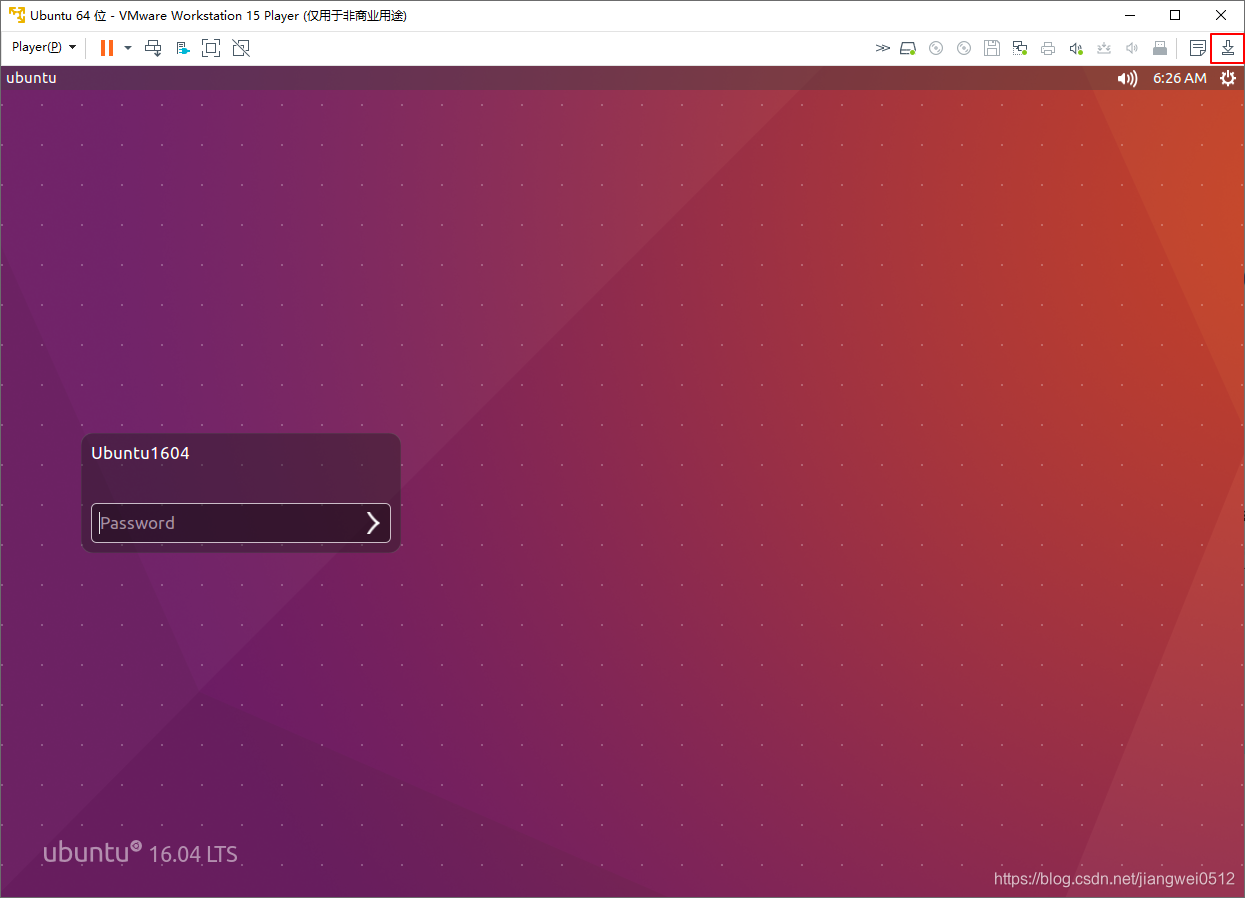This screenshot has width=1245, height=898.
Task: Open the floppy drive device icon
Action: [992, 47]
